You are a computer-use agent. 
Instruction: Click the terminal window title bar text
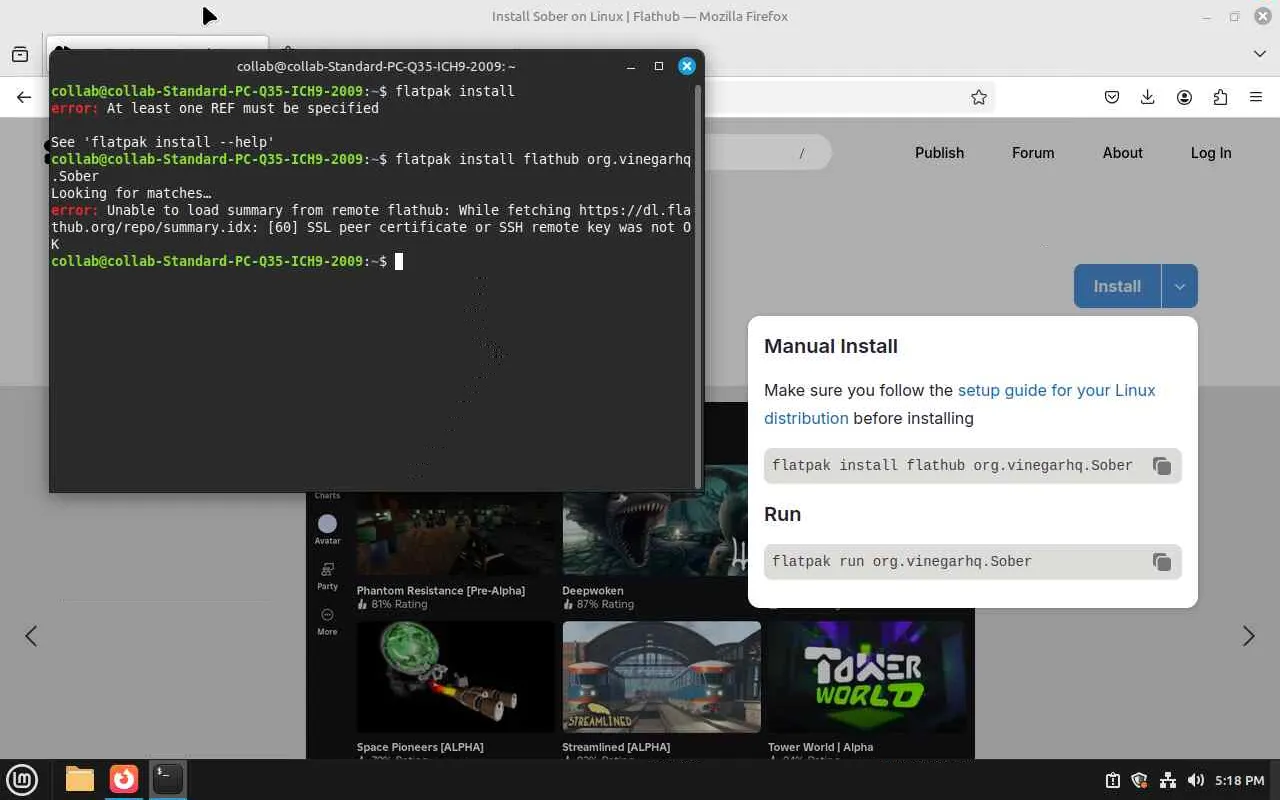(x=376, y=67)
